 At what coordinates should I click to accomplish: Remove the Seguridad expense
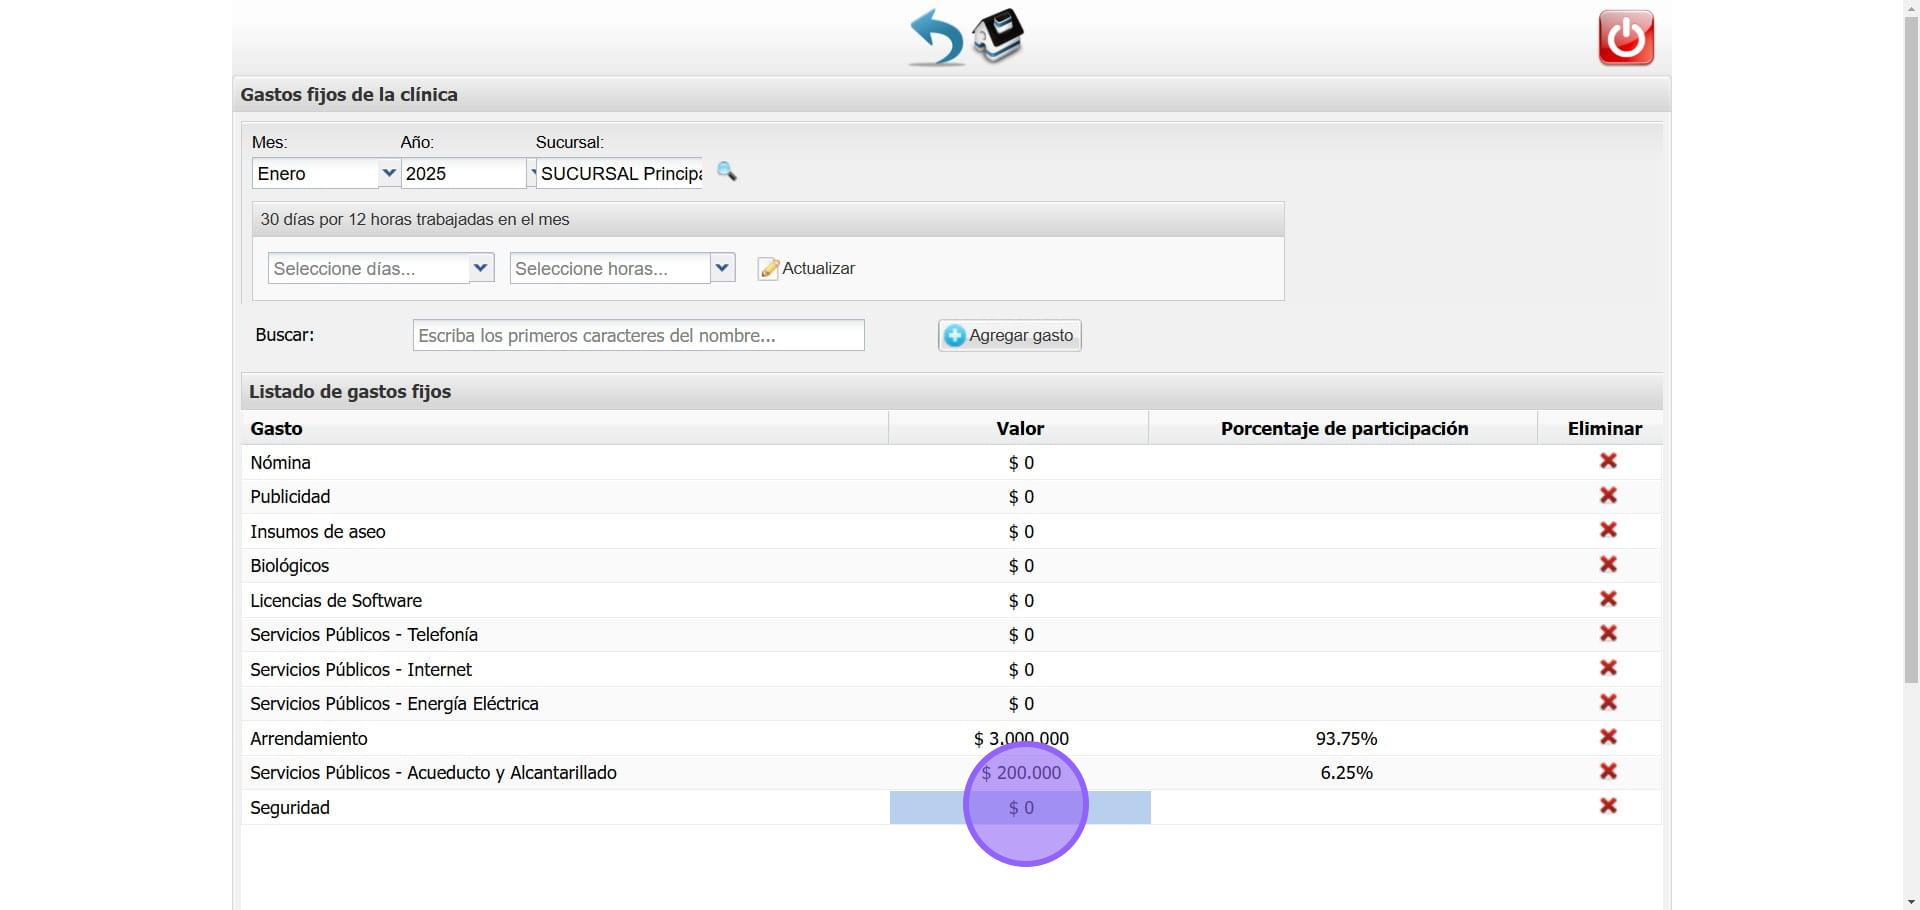coord(1608,806)
